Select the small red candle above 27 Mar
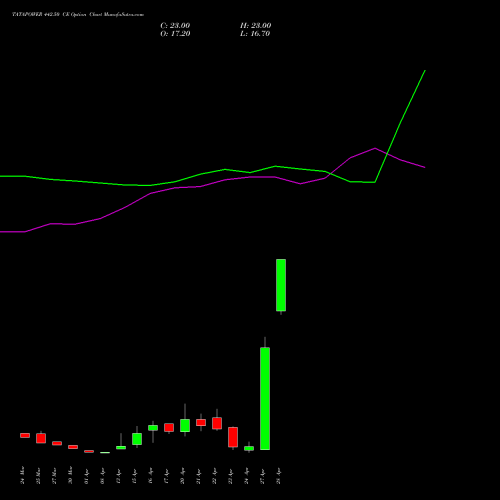Screen dimensions: 500x500 click(57, 443)
